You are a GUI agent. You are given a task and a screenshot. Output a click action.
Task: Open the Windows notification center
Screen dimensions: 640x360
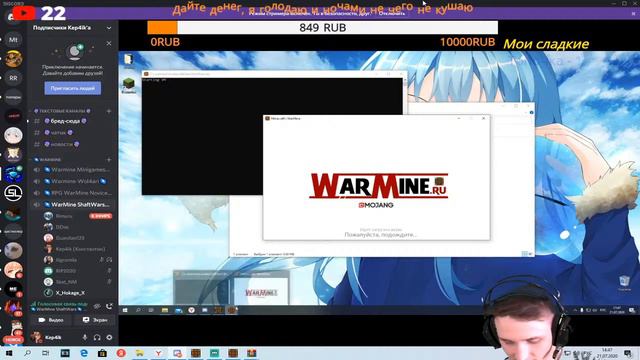coord(628,353)
